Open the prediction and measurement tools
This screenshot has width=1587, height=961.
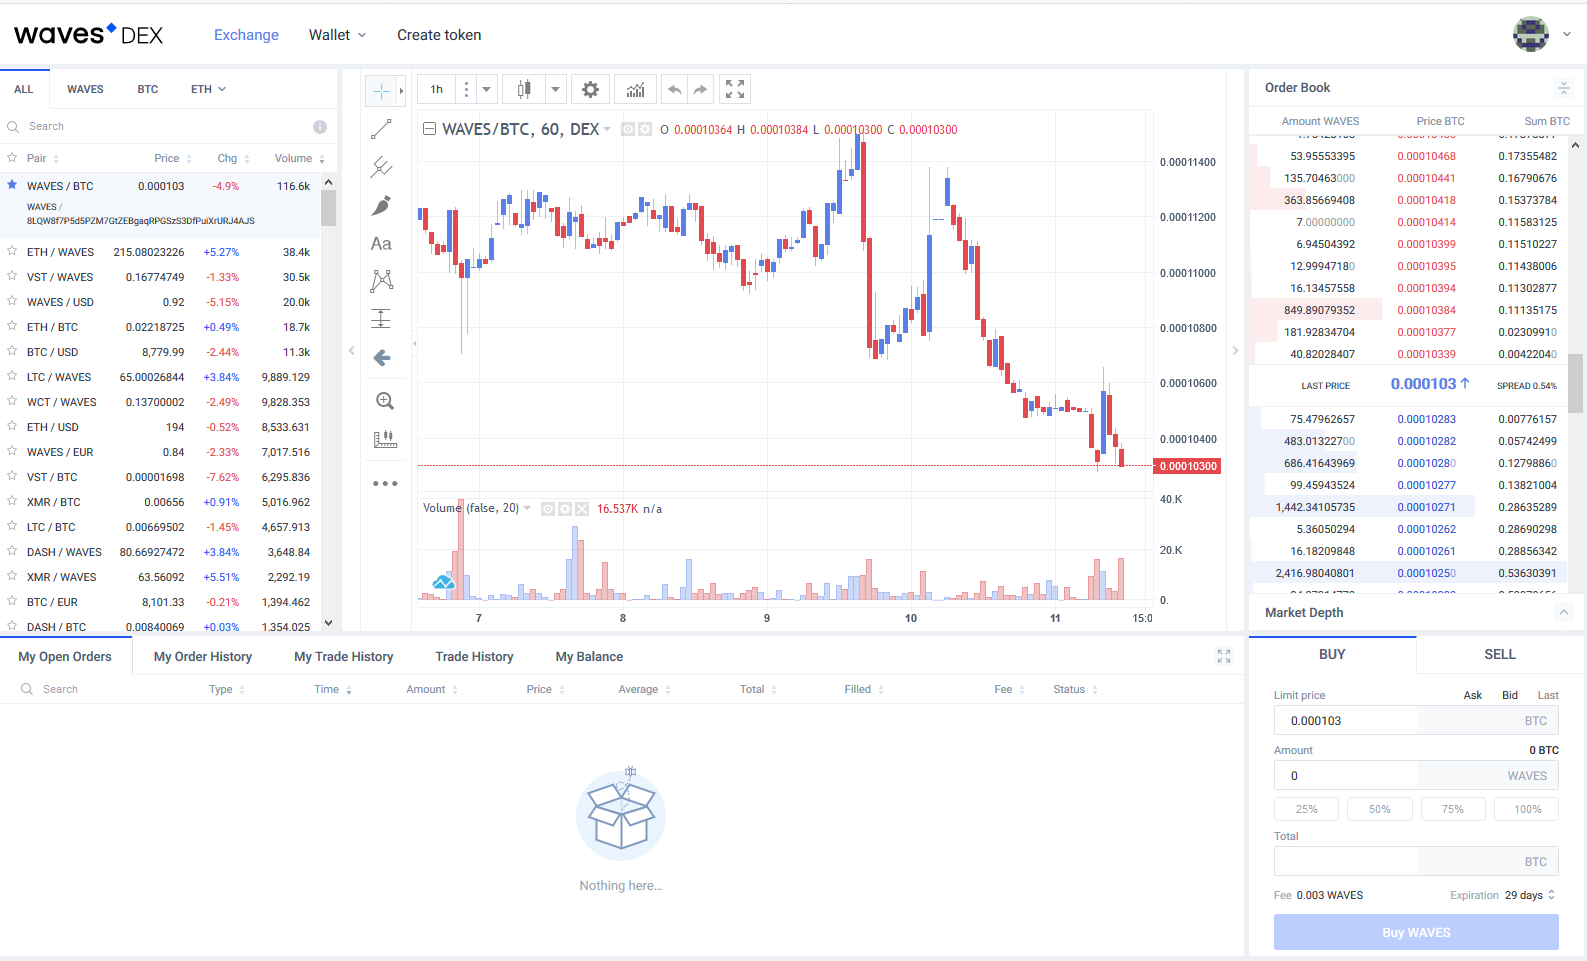tap(381, 319)
